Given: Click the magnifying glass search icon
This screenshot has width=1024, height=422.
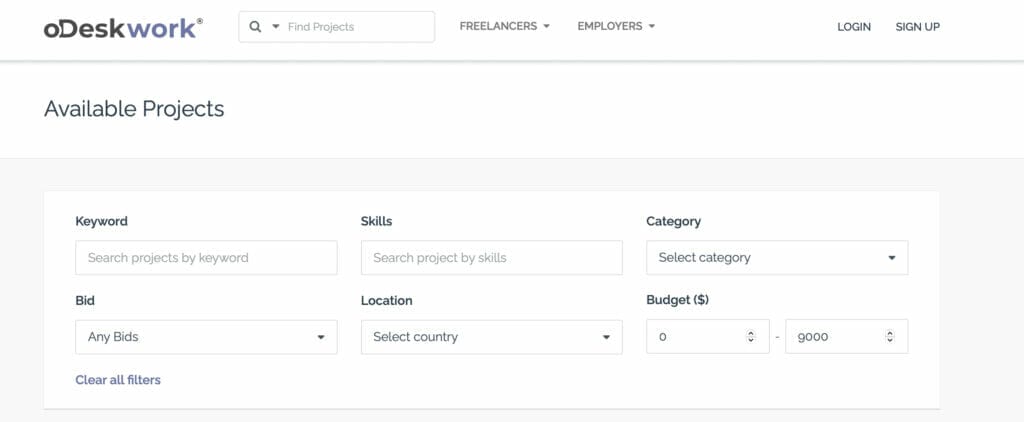Looking at the screenshot, I should coord(255,27).
